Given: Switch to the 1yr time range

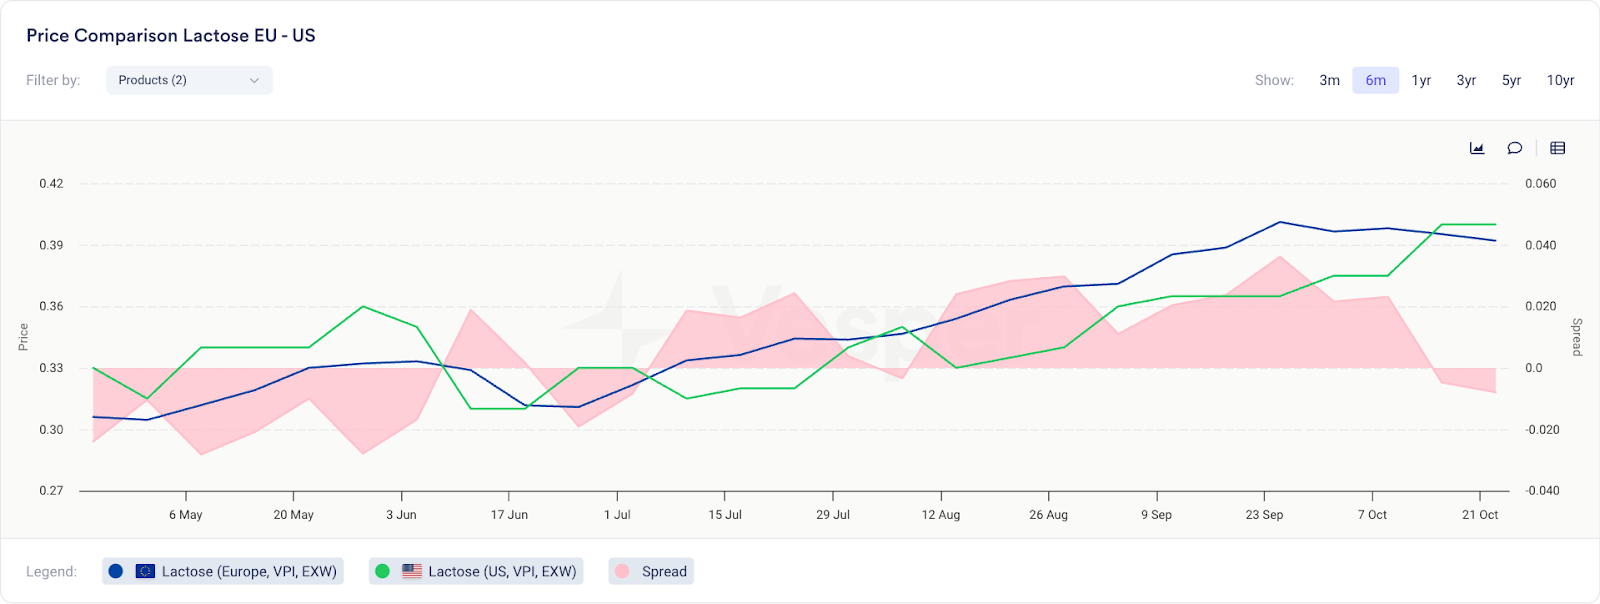Looking at the screenshot, I should [1421, 80].
